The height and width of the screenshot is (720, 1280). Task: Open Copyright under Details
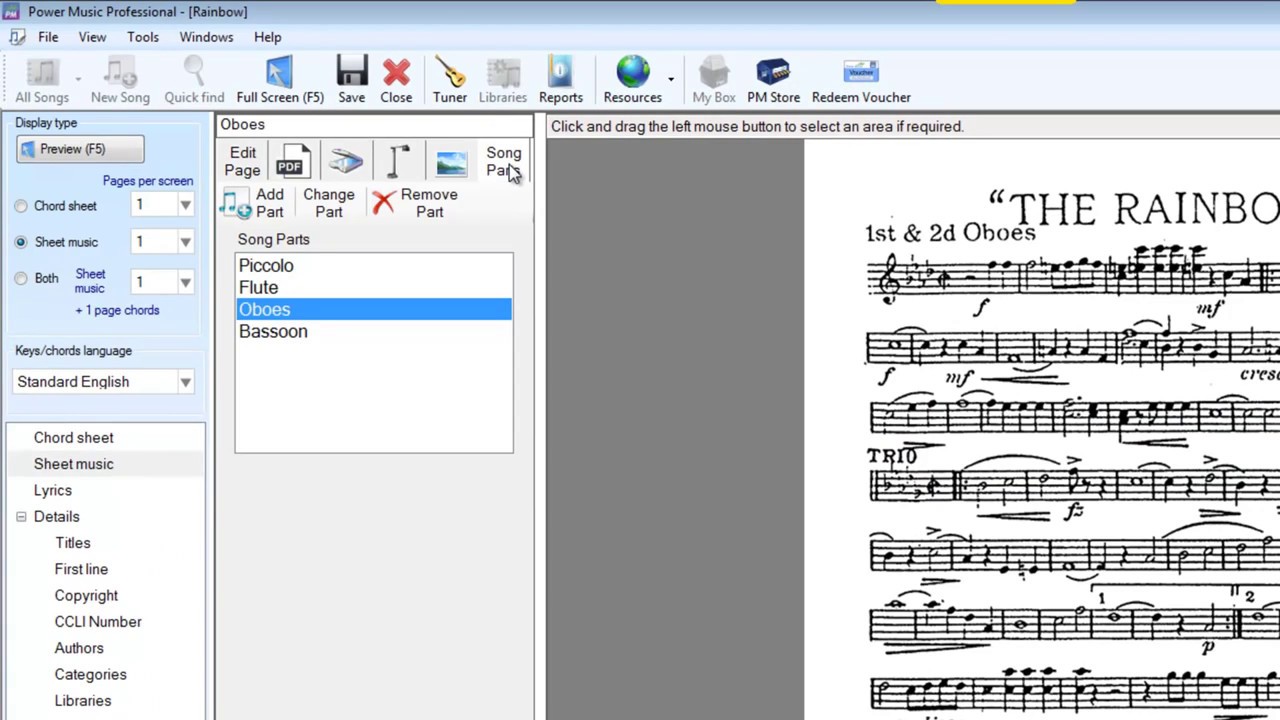pyautogui.click(x=86, y=596)
